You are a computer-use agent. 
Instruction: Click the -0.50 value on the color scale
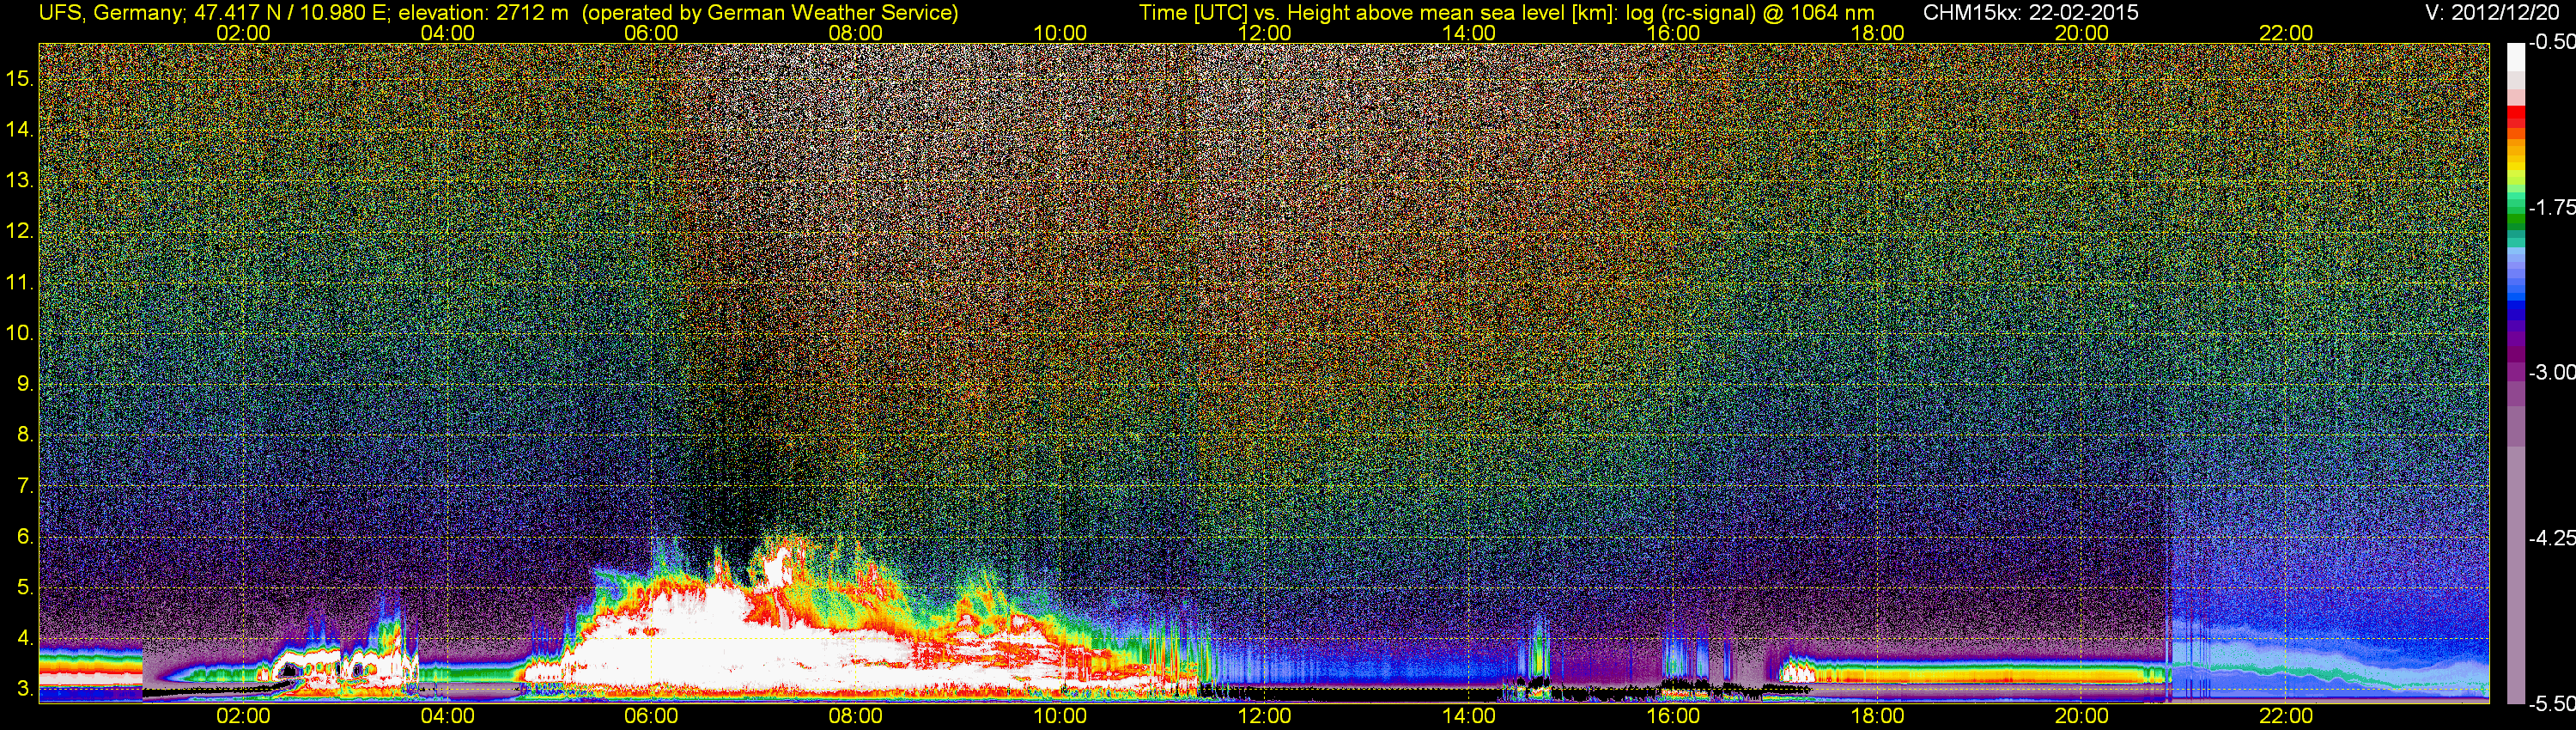[2552, 42]
